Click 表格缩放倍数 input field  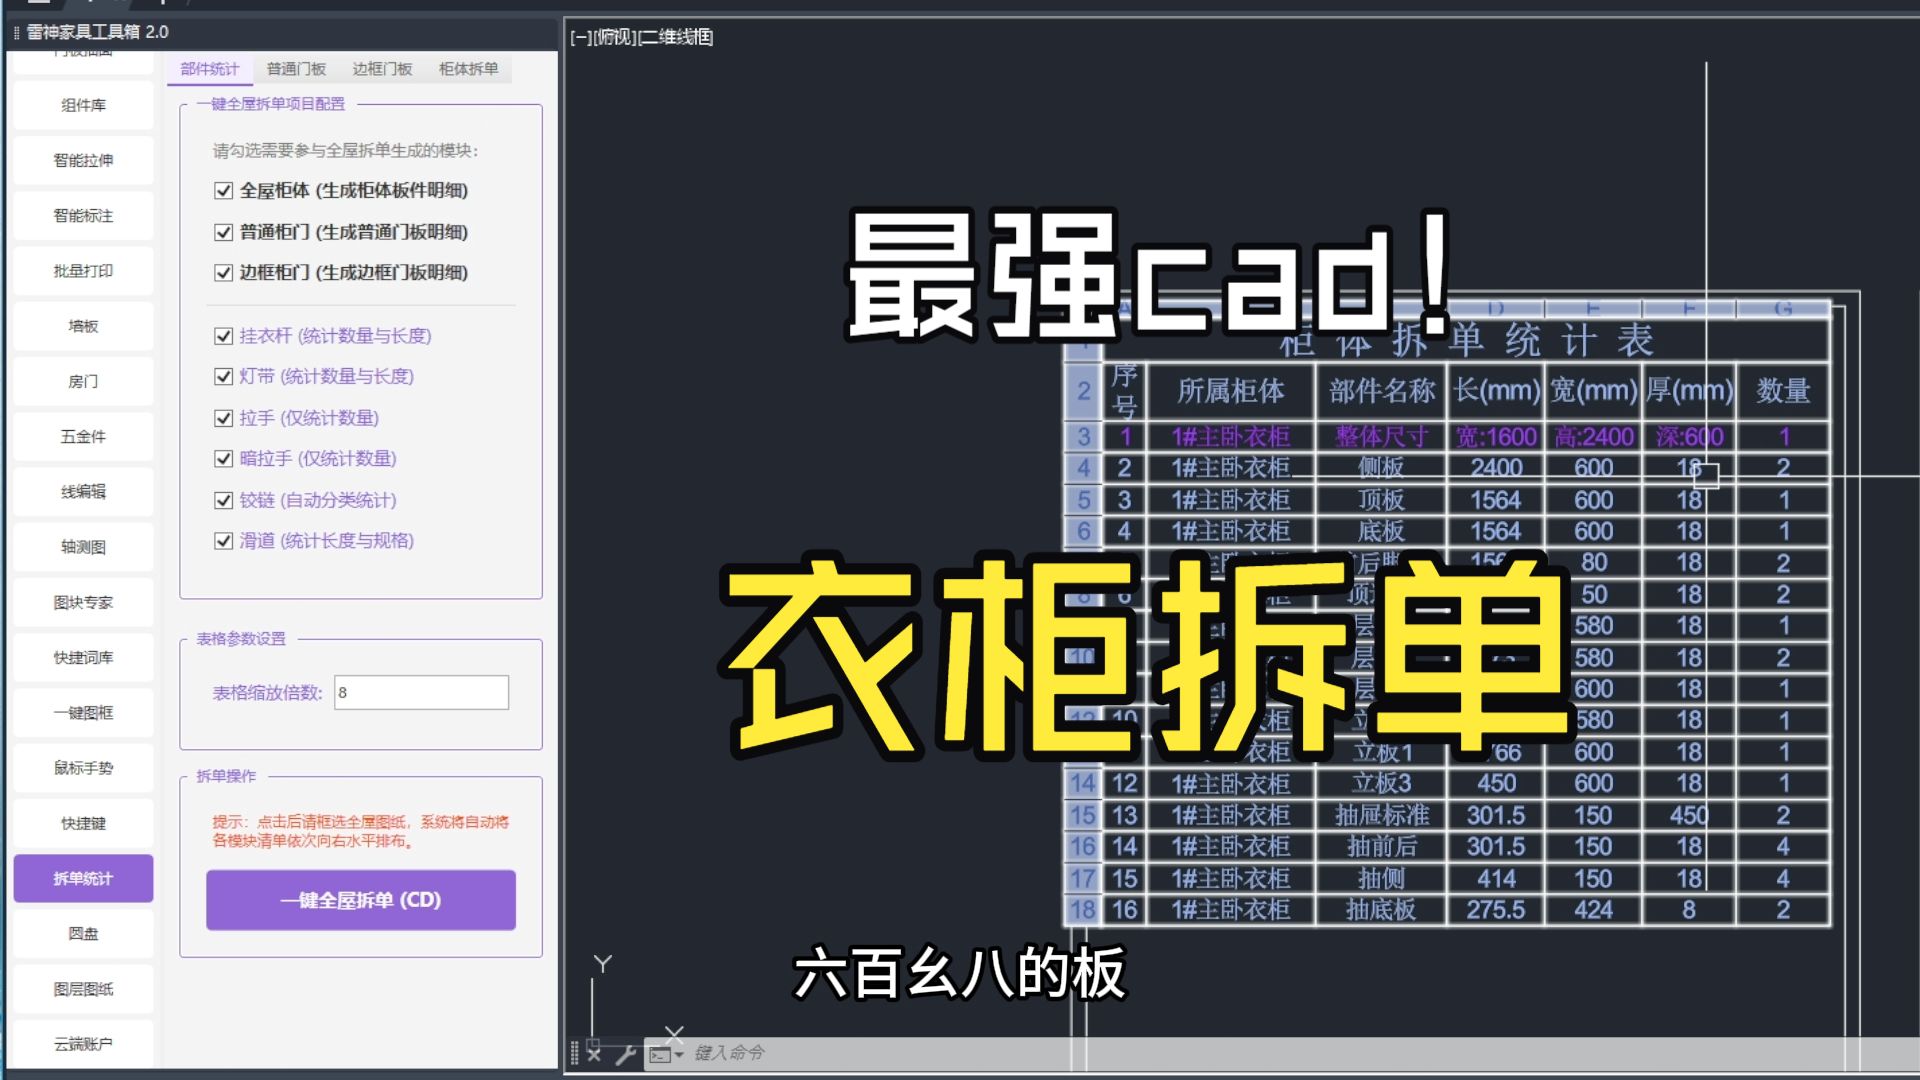(x=421, y=692)
